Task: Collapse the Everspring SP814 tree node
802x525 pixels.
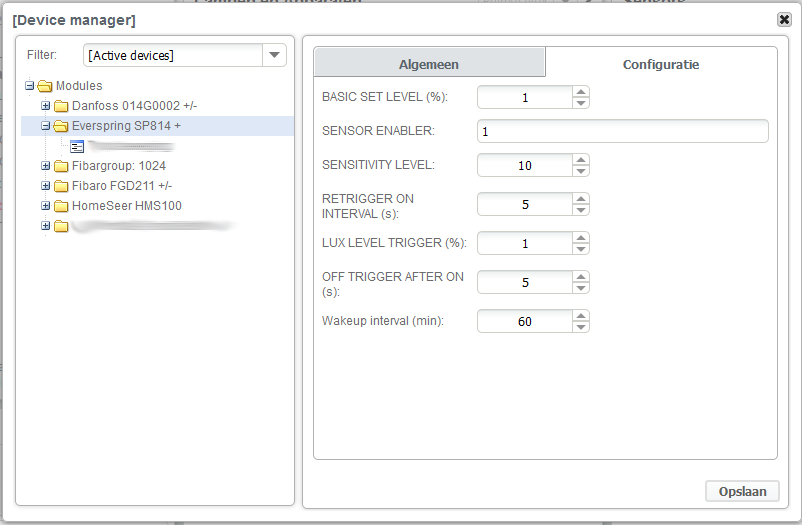Action: [46, 126]
